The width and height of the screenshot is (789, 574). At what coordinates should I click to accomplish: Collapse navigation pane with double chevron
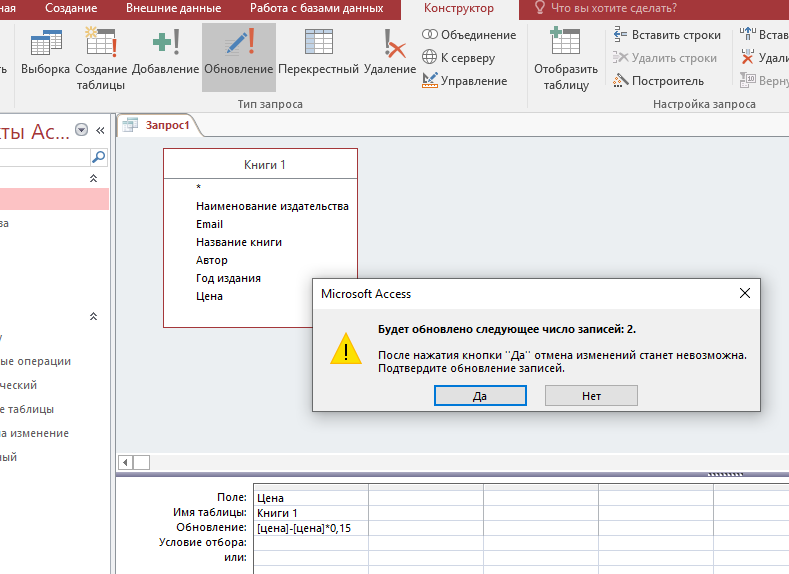coord(100,131)
